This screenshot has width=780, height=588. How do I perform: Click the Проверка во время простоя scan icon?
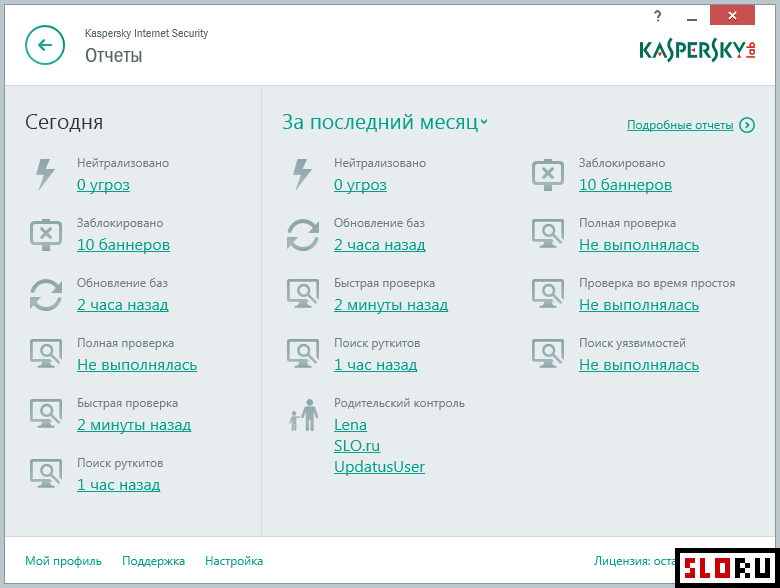point(548,294)
